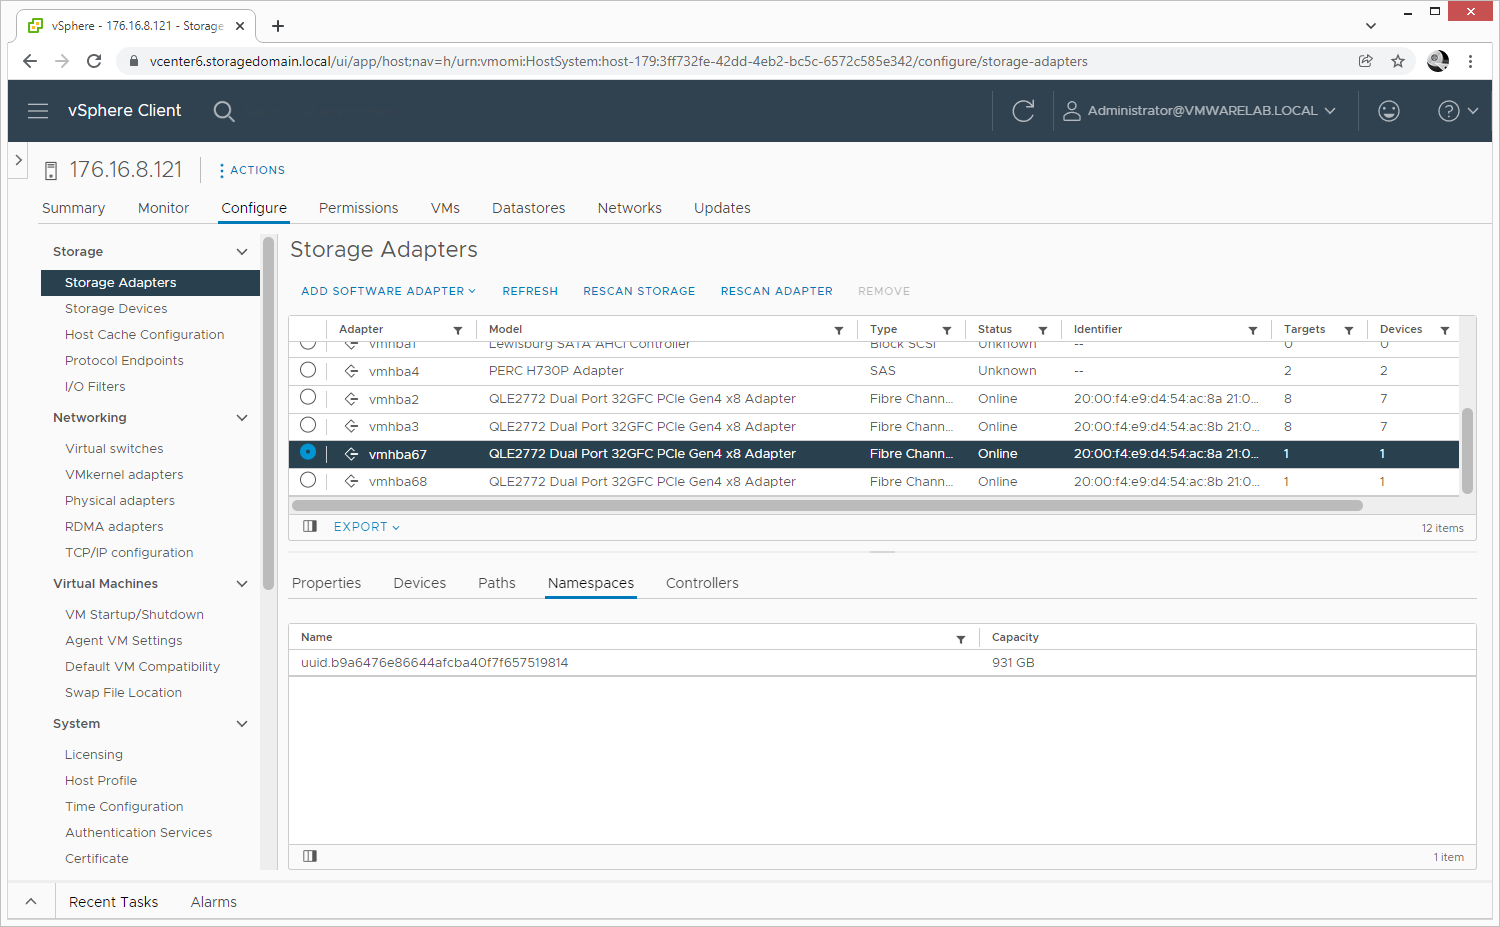
Task: Click the adapters table vertical scrollbar
Action: (1467, 450)
